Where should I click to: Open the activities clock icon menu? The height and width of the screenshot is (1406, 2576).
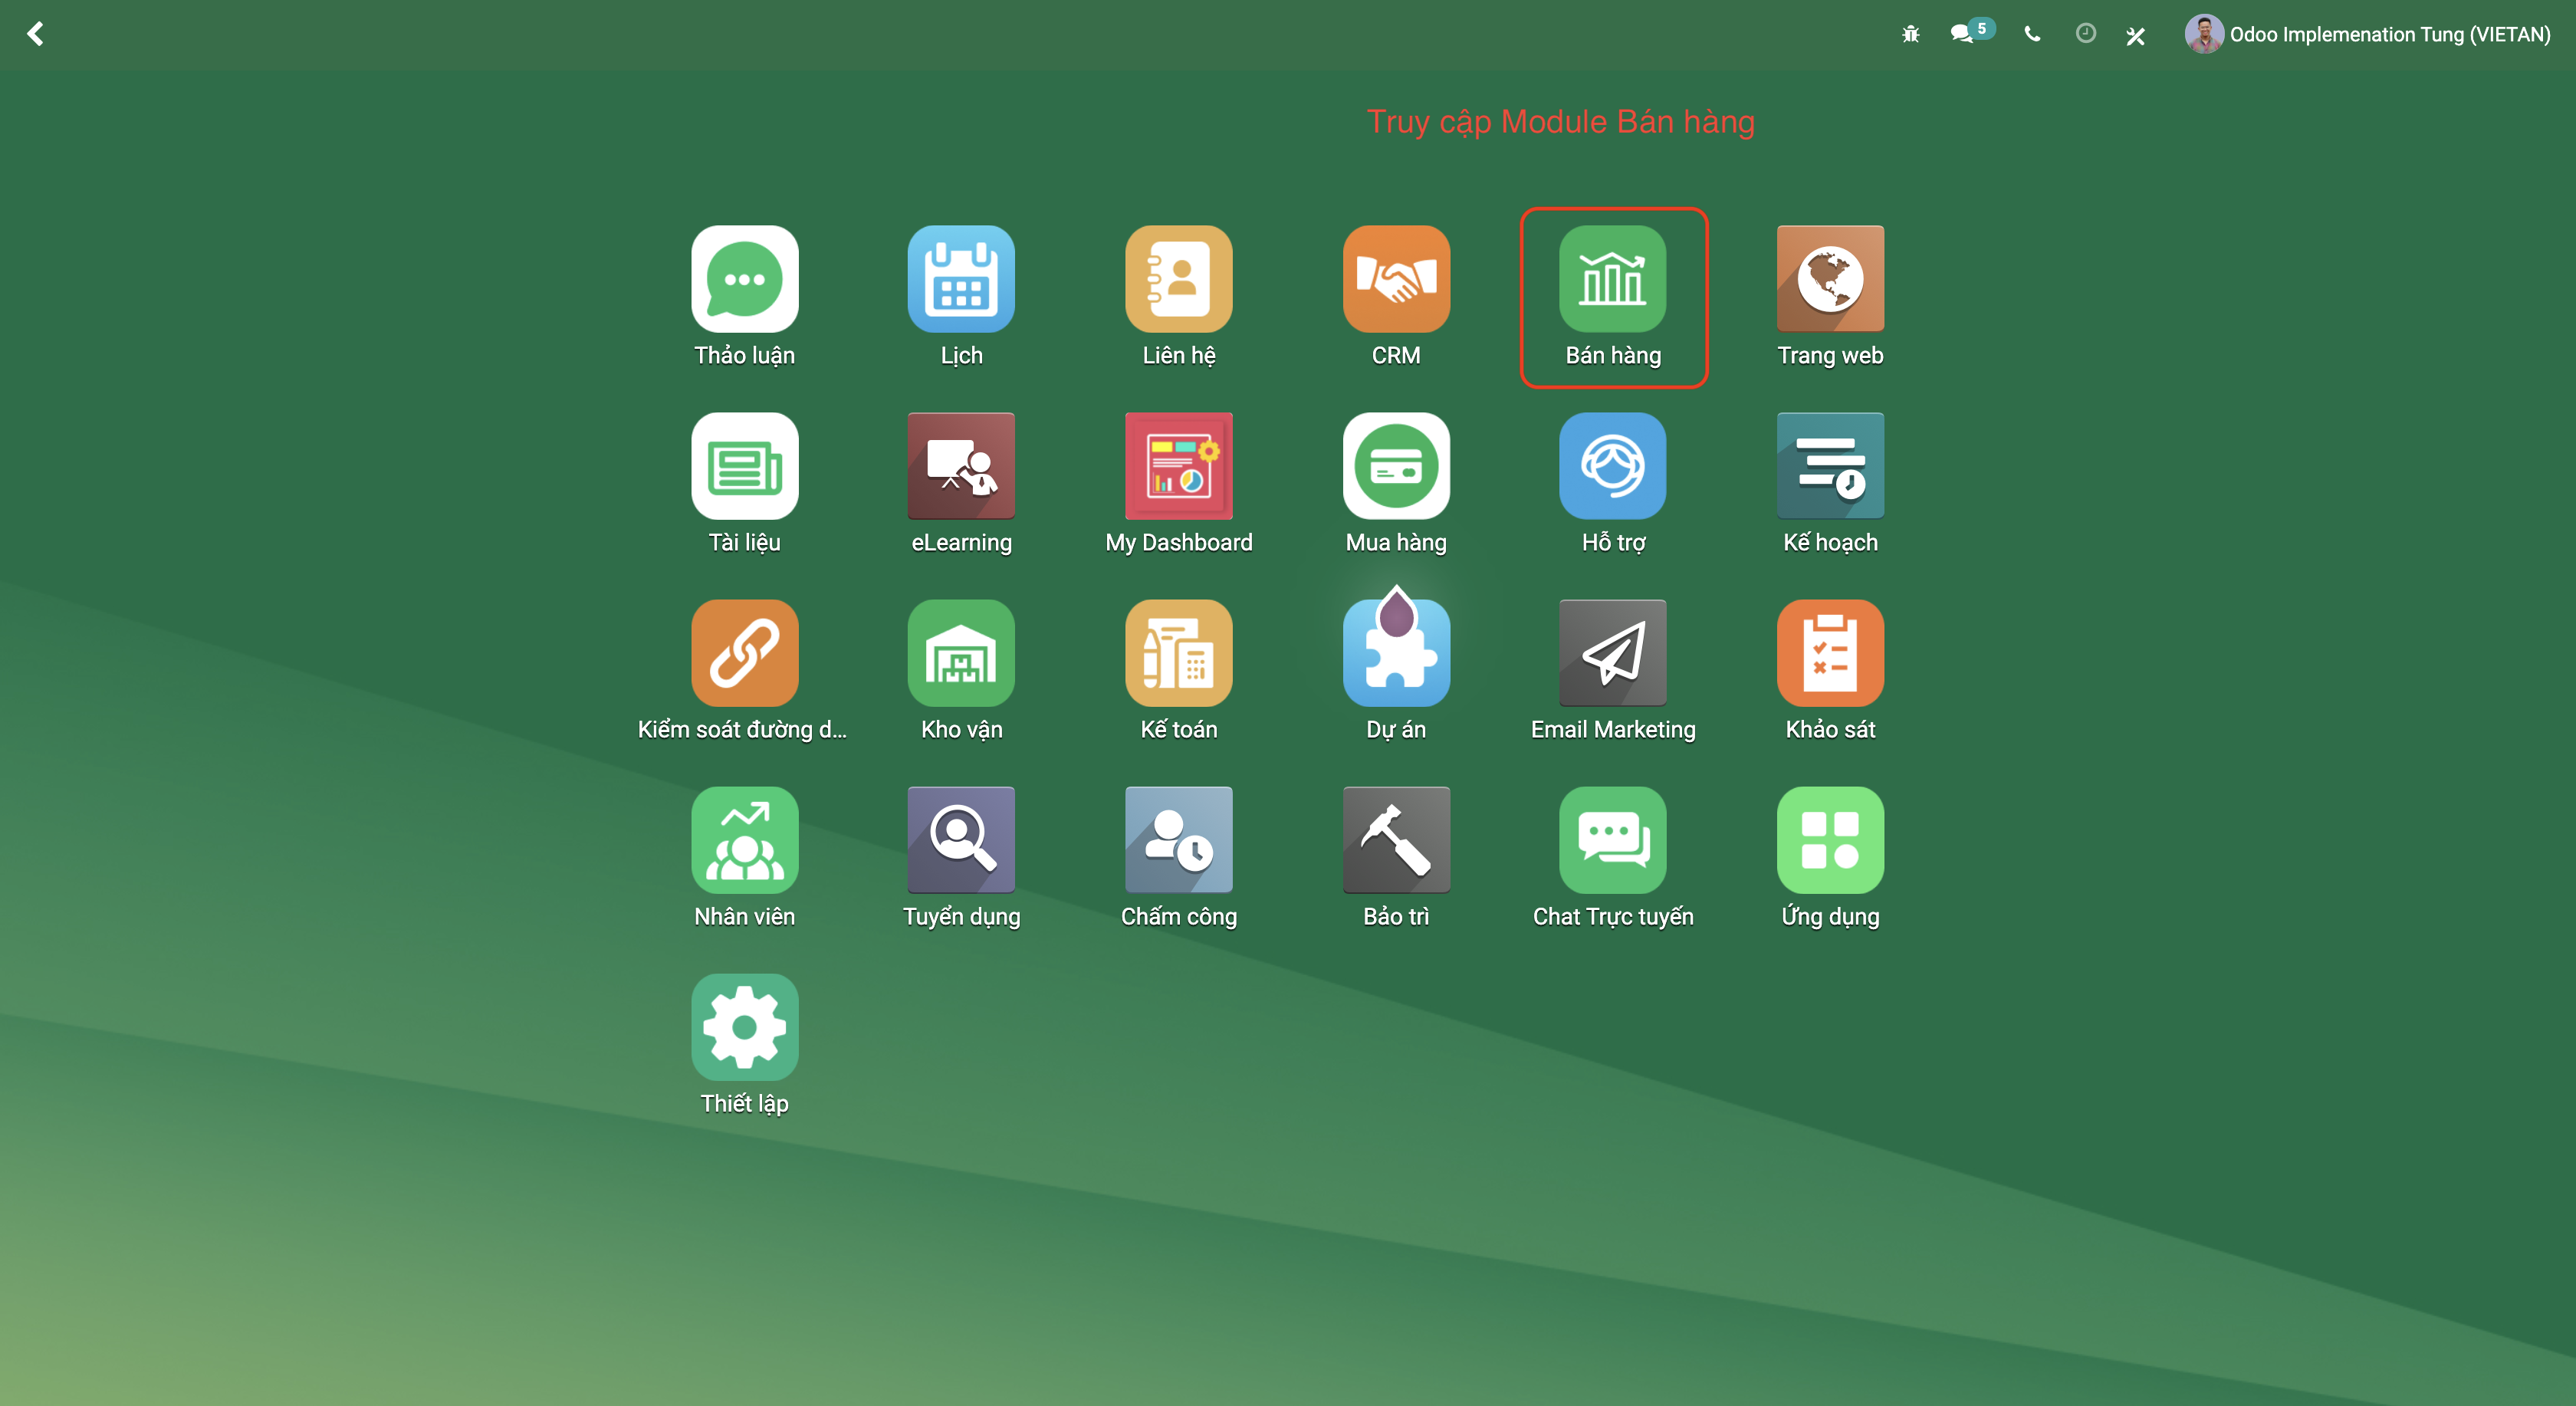[2085, 34]
